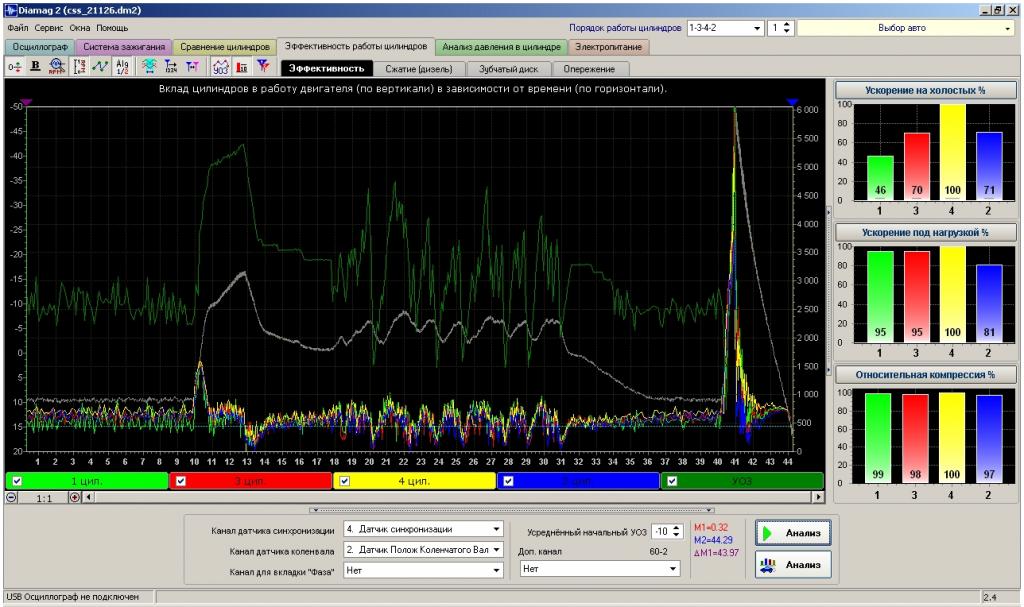This screenshot has height=607, width=1024.
Task: Click the M1=0.32 marker value text
Action: [711, 527]
